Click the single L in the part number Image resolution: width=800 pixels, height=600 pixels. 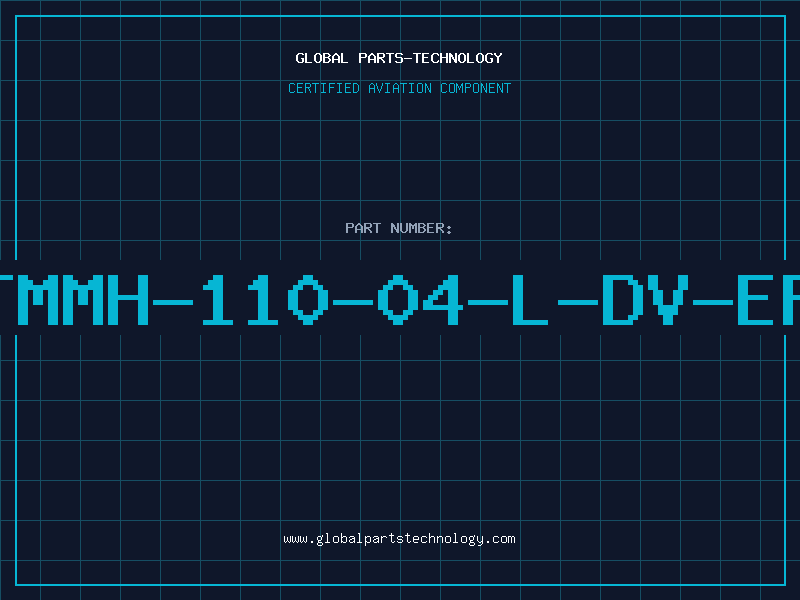click(530, 300)
